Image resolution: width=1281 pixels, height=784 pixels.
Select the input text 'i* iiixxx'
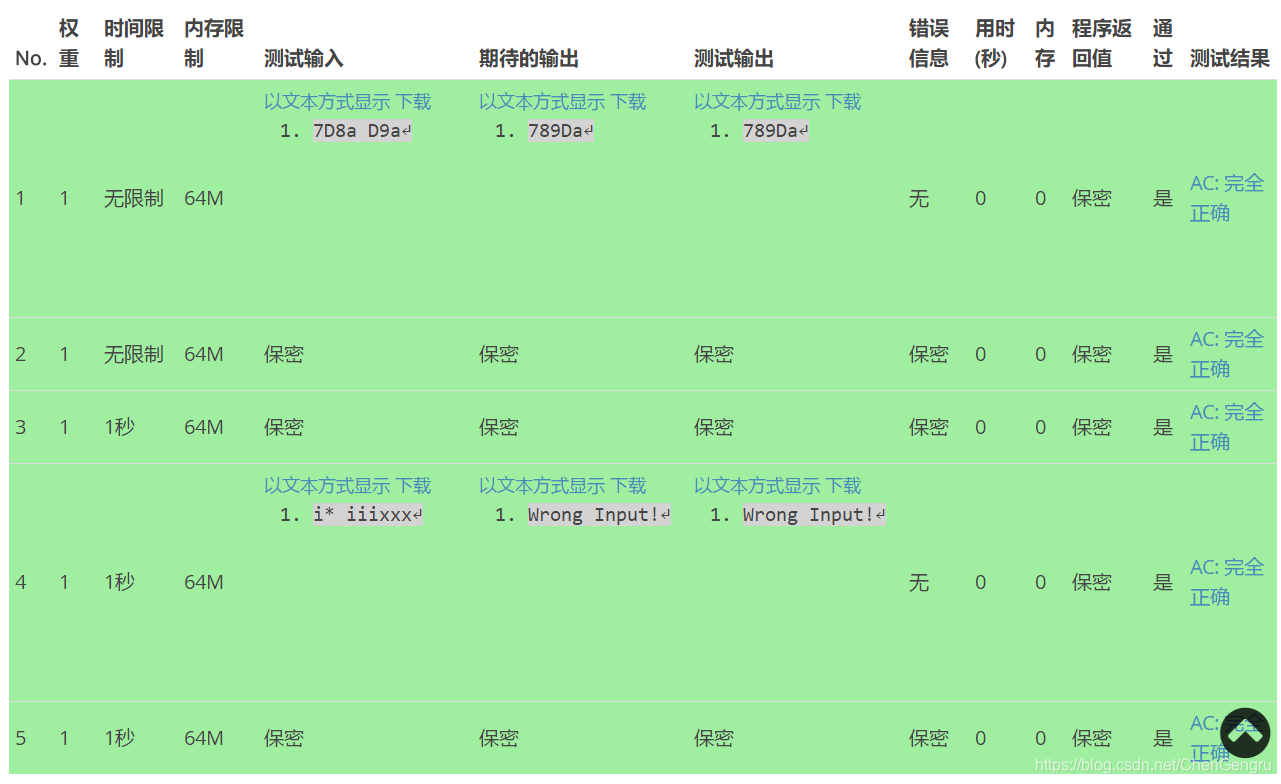coord(368,515)
